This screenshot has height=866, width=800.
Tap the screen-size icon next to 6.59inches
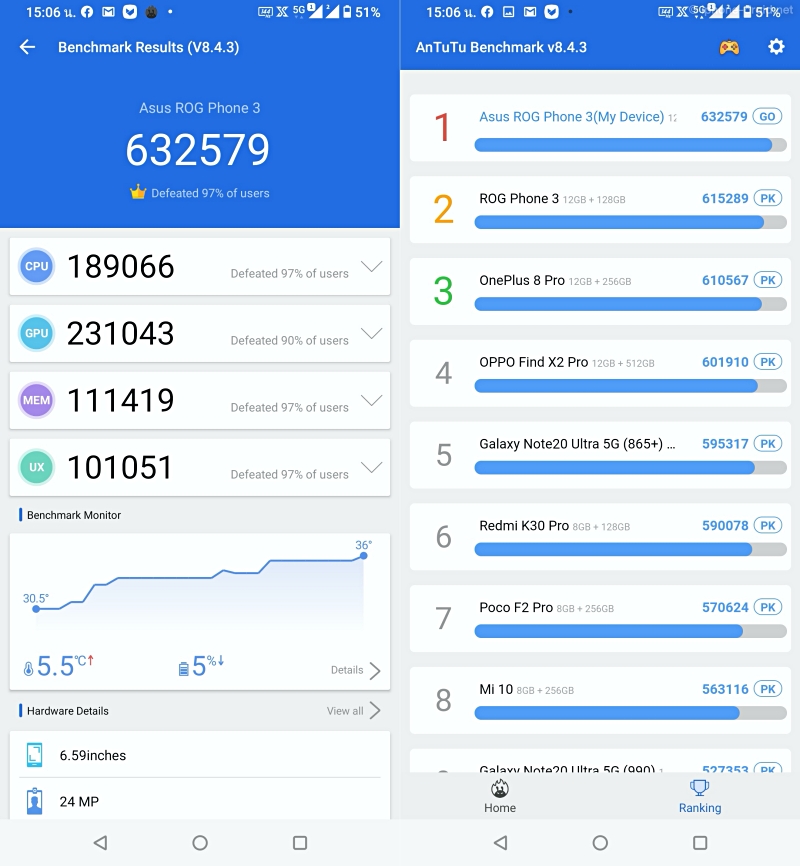point(34,755)
